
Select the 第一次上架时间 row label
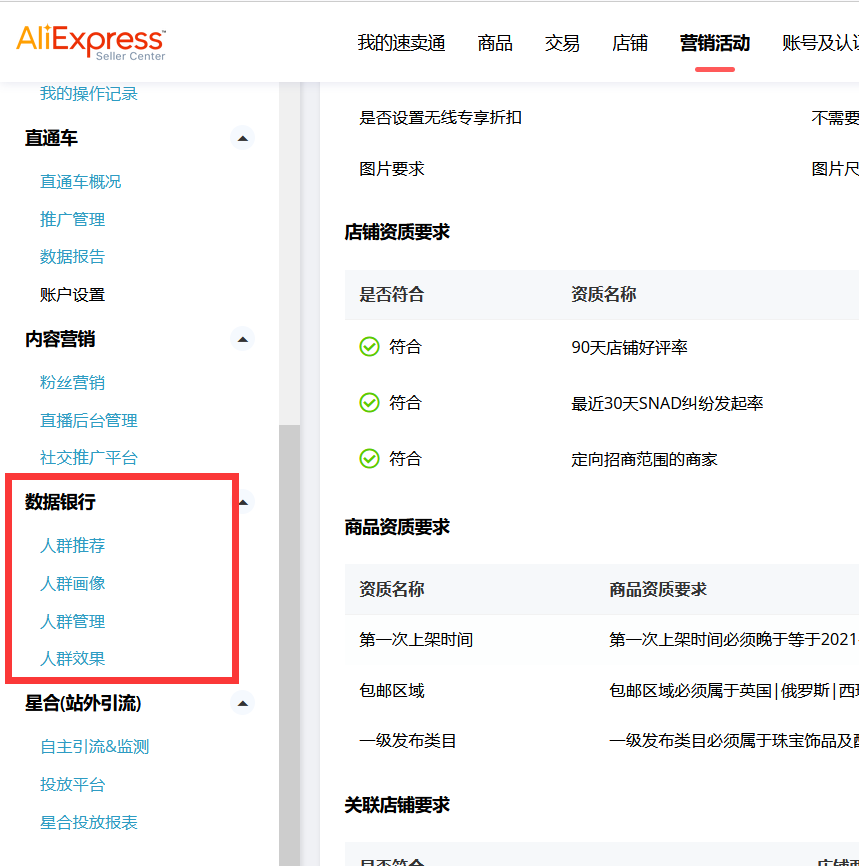point(416,640)
